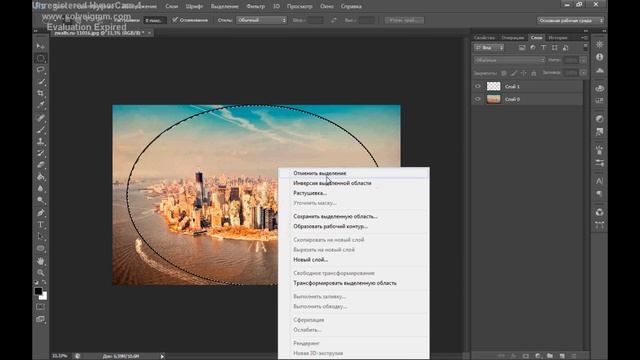Switch to the Операции tab
Screen dimensions: 640x360
[x=513, y=38]
